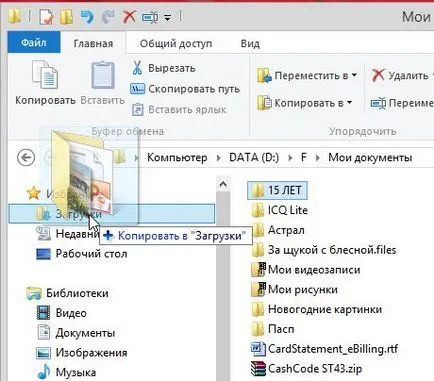Viewport: 434px width, 381px height.
Task: Click the Rename icon in quick access toolbar
Action: pyautogui.click(x=150, y=17)
